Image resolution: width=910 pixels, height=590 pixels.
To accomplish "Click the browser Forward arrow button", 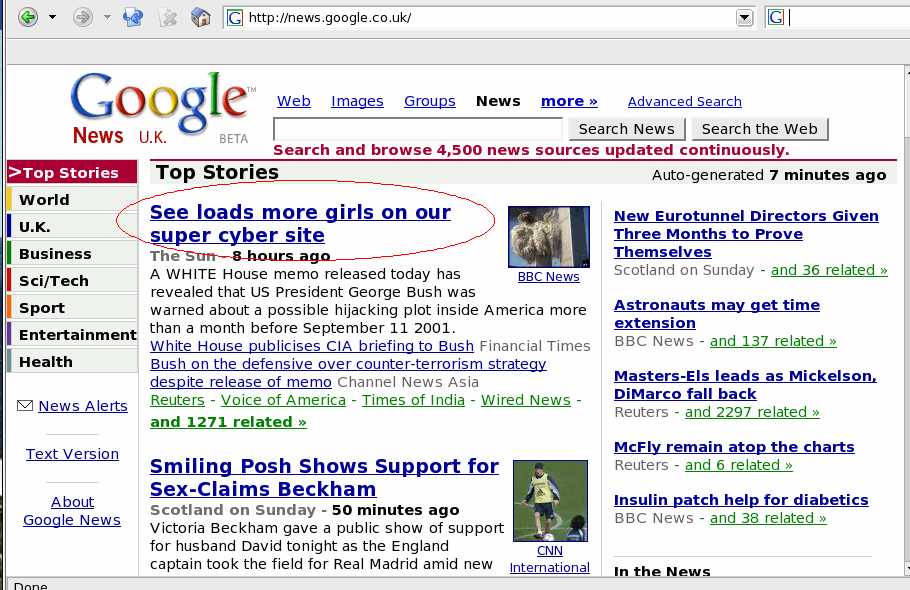I will click(x=82, y=17).
